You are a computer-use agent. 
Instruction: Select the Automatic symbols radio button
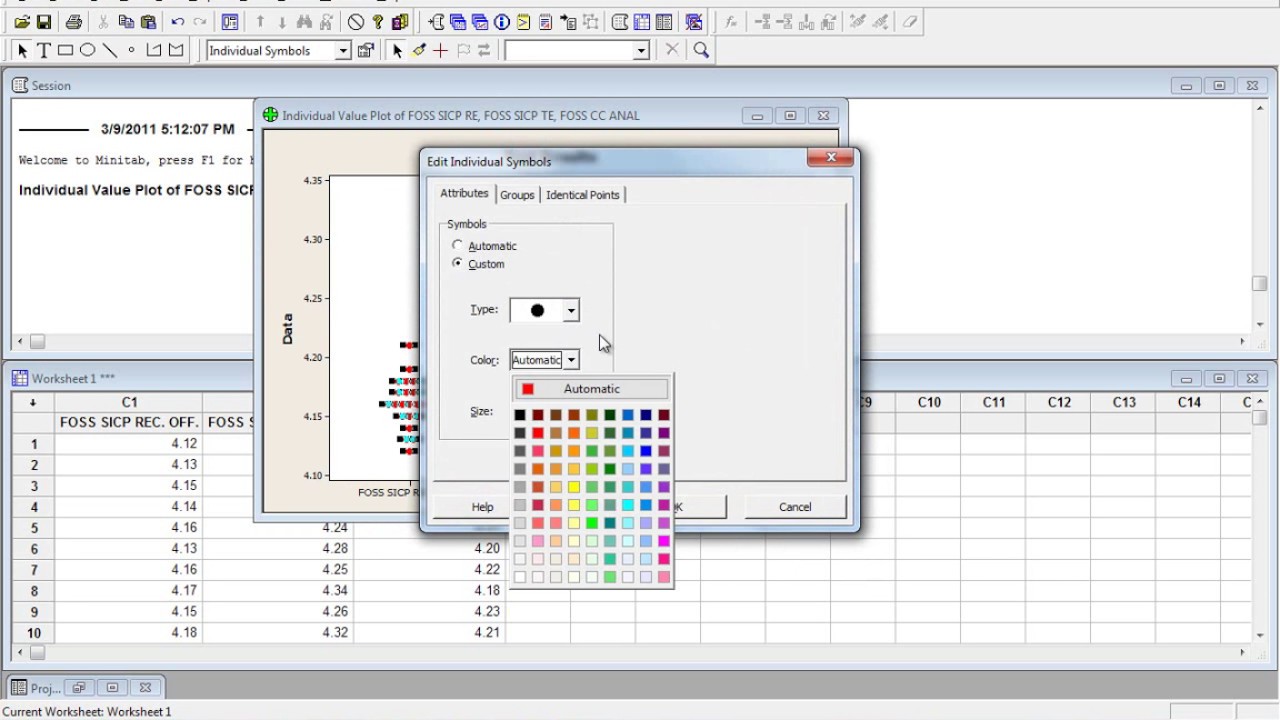(458, 245)
